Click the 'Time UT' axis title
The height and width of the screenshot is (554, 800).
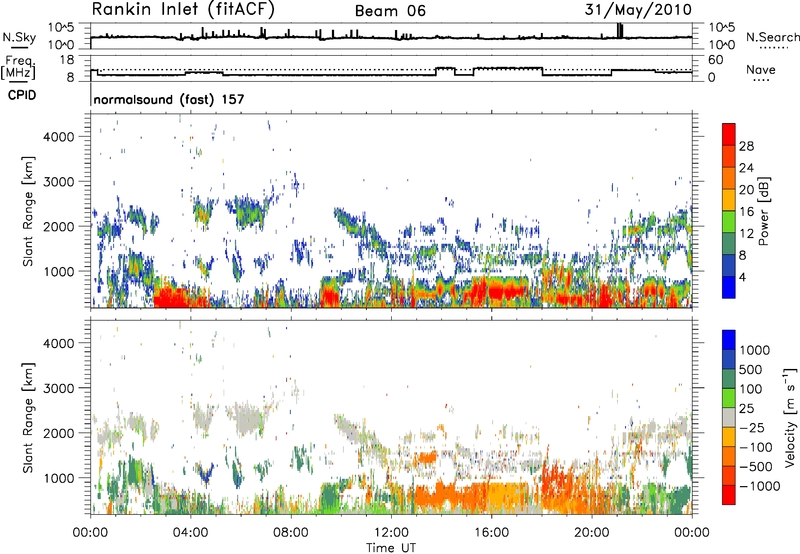[x=391, y=547]
